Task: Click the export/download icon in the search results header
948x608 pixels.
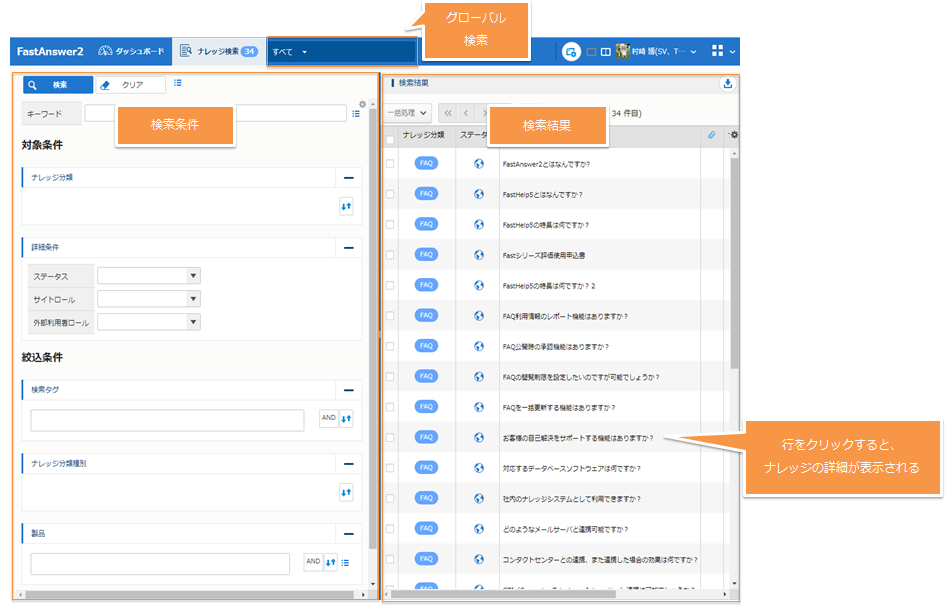Action: [727, 84]
